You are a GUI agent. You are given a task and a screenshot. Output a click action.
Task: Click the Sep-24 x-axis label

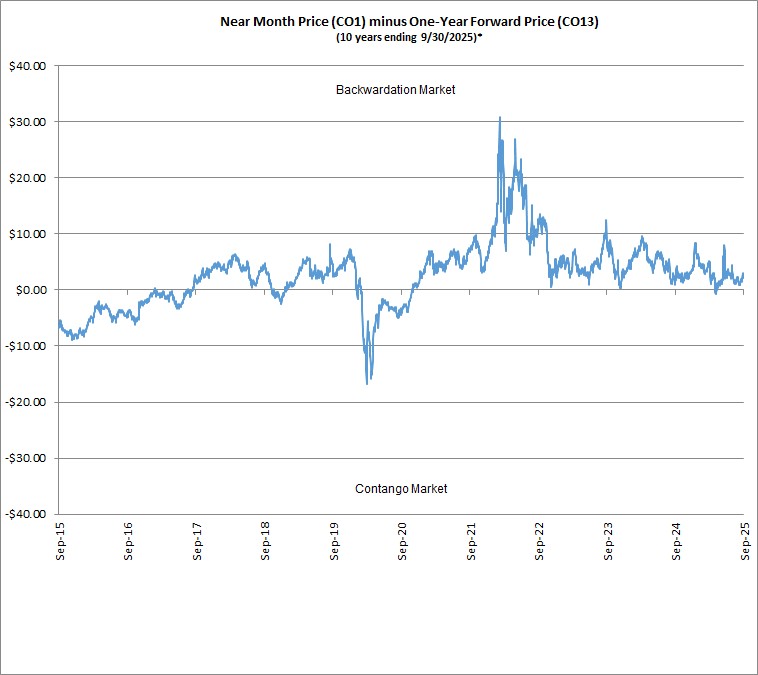point(676,542)
